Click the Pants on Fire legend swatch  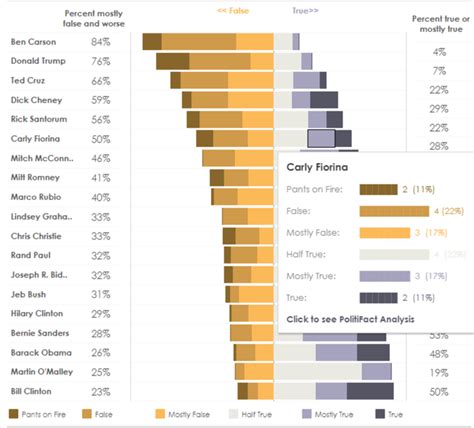[14, 414]
